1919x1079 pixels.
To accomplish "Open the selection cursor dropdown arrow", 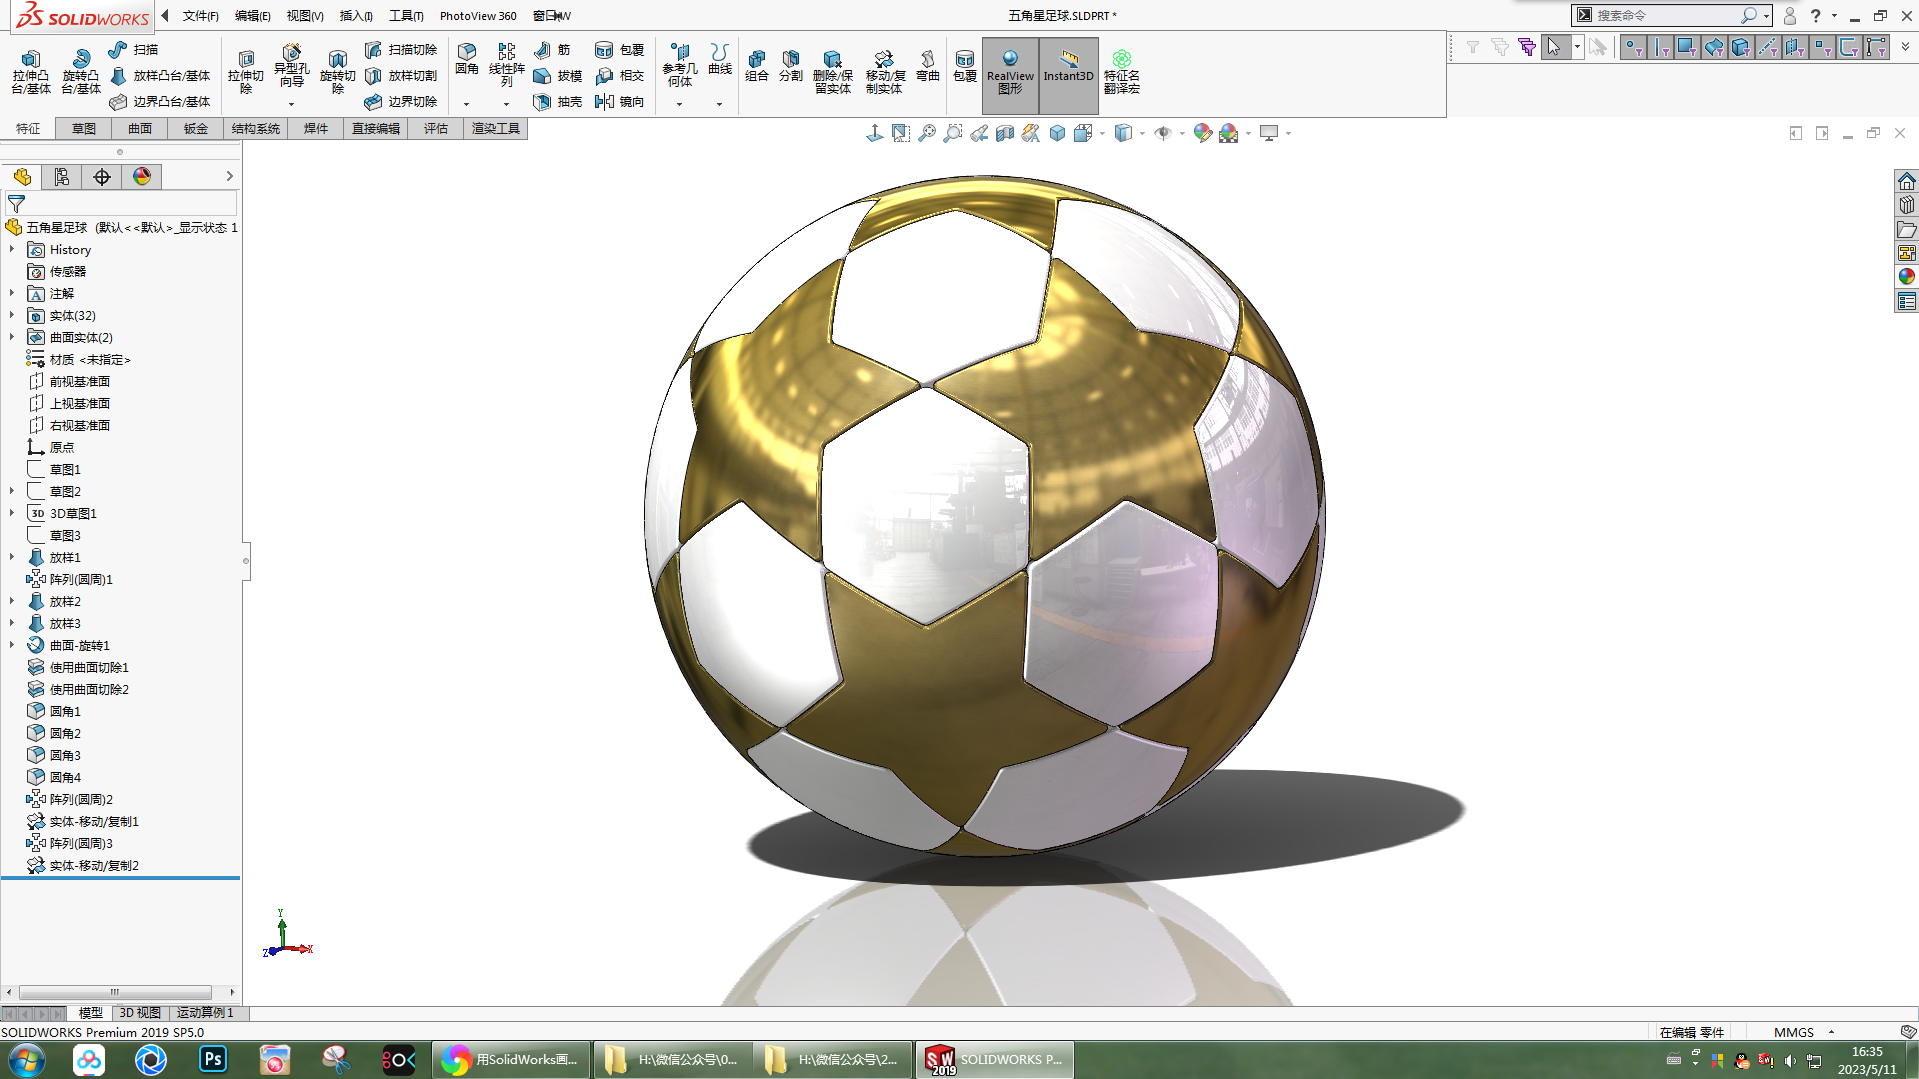I will click(x=1577, y=47).
